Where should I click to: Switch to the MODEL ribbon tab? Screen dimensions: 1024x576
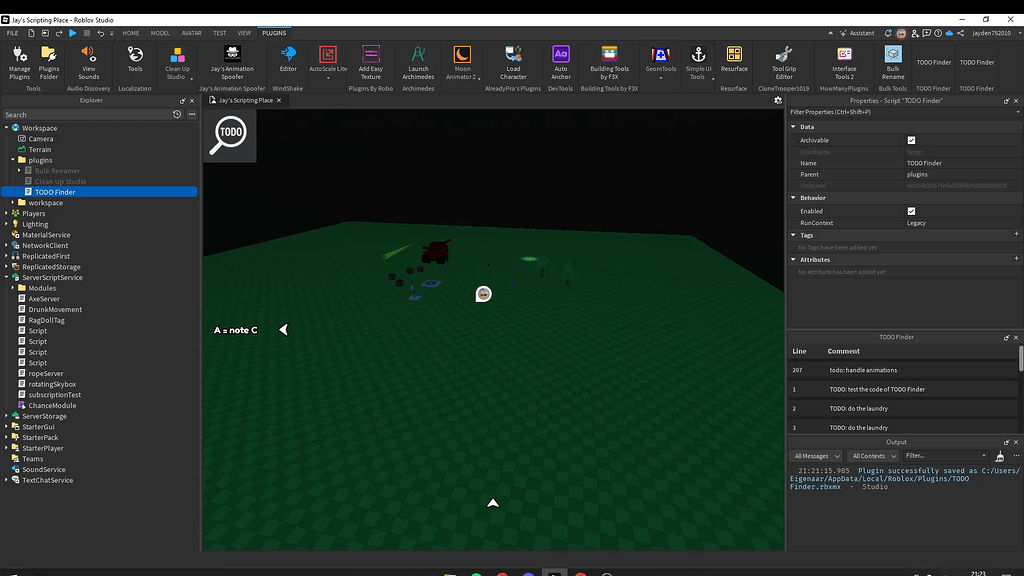160,32
